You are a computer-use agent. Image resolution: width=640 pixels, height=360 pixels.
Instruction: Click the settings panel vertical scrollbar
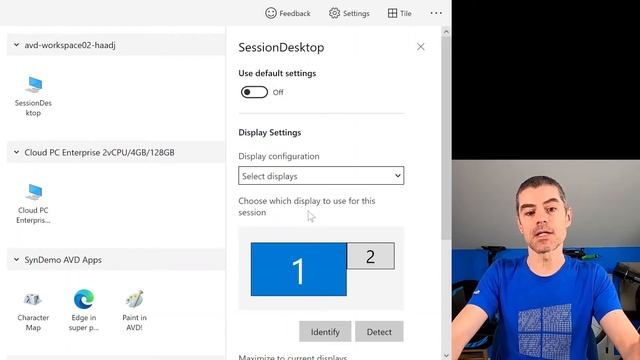[446, 139]
